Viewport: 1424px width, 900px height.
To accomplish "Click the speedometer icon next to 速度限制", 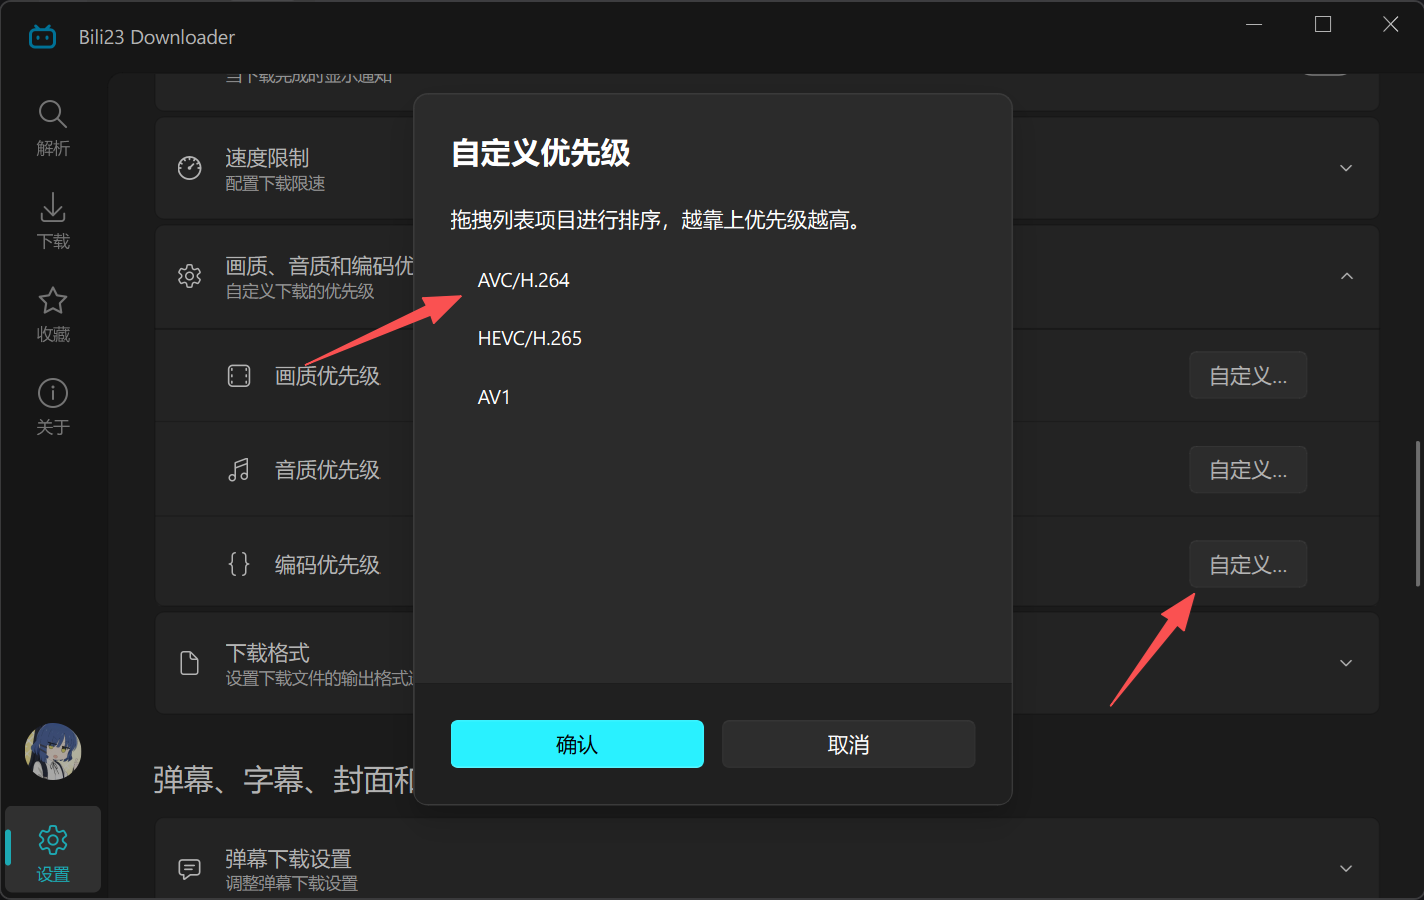I will coord(189,168).
